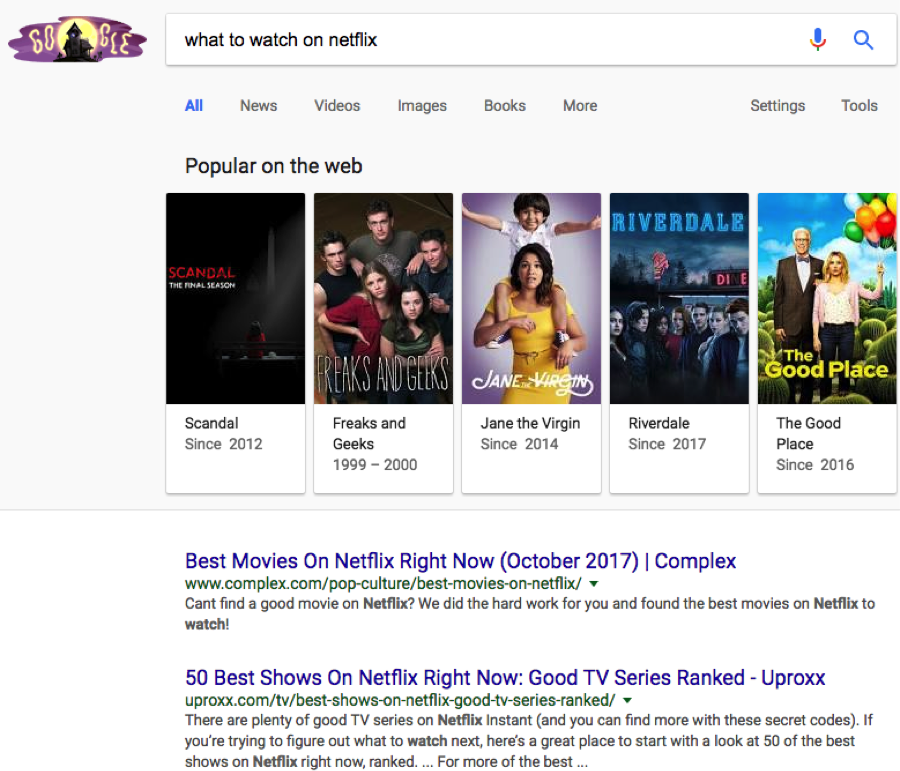Switch to the Videos tab

pos(337,106)
